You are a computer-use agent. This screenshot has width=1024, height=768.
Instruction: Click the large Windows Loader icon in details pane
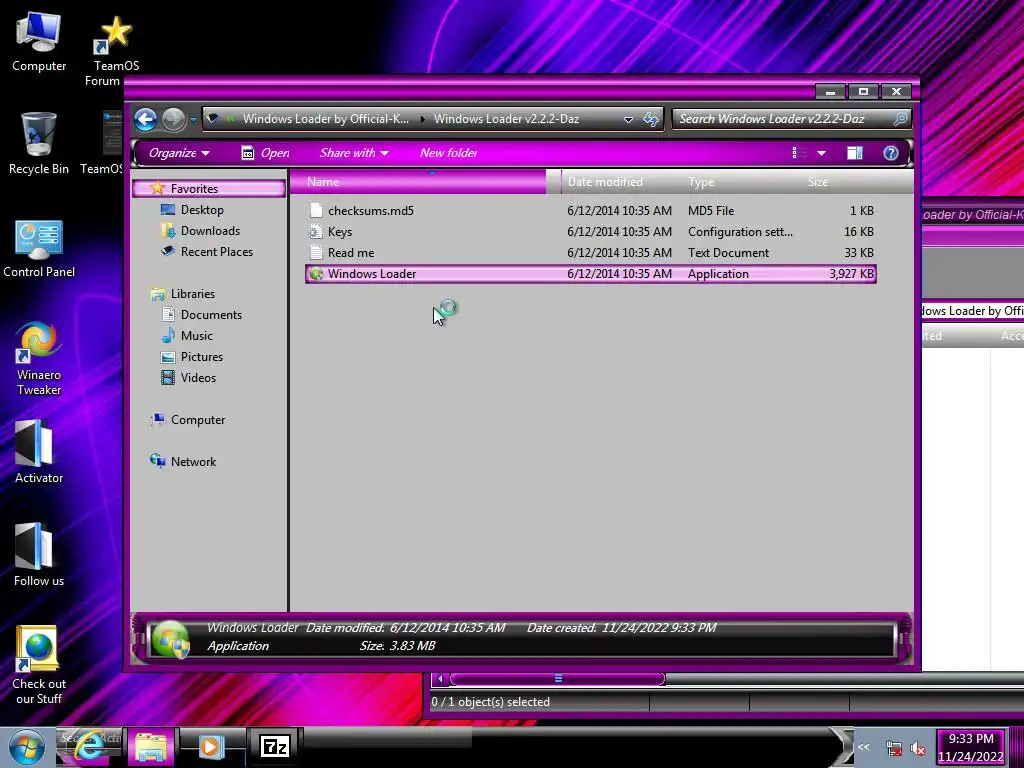click(x=170, y=638)
